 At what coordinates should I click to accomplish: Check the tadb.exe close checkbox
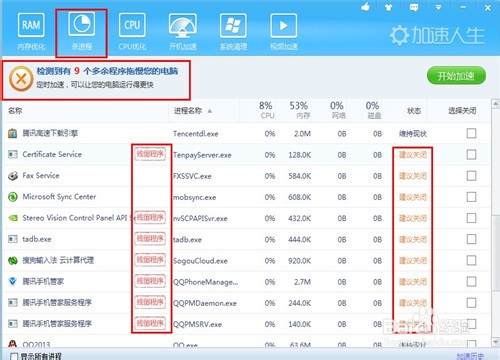click(471, 239)
